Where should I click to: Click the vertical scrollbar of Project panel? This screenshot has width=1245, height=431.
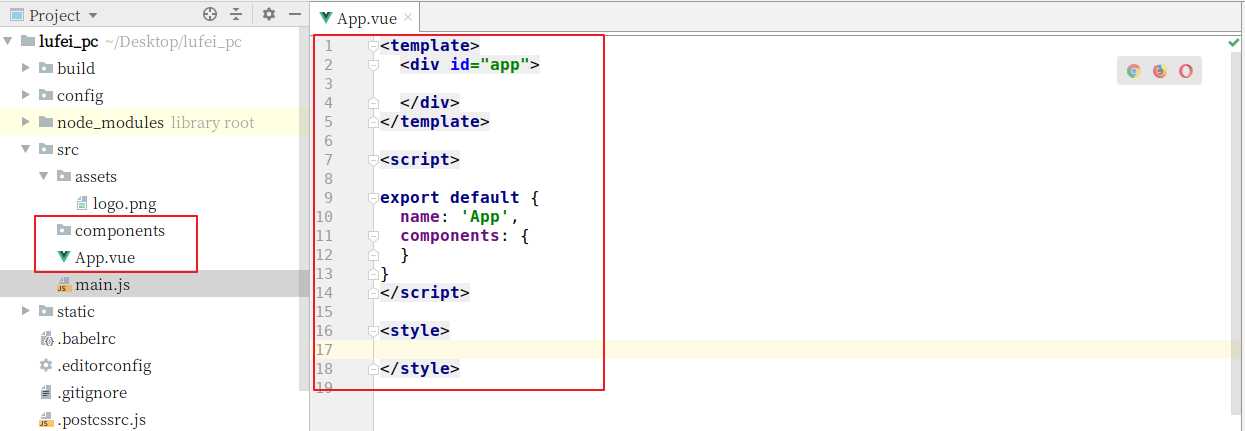point(304,212)
